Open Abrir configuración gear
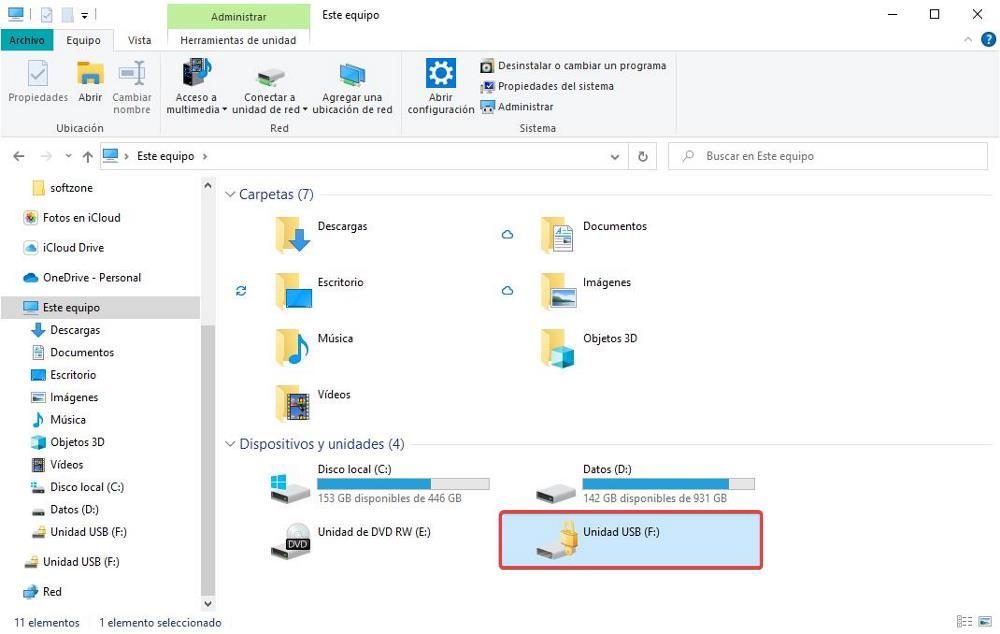 click(441, 87)
